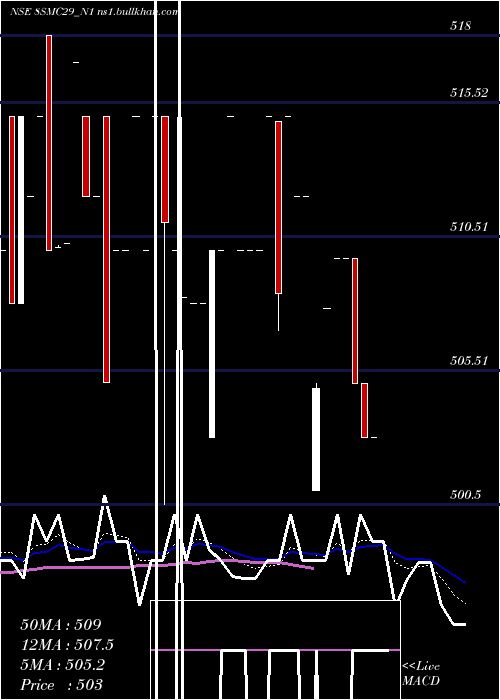Click the <<Live MACD label

coord(421,673)
